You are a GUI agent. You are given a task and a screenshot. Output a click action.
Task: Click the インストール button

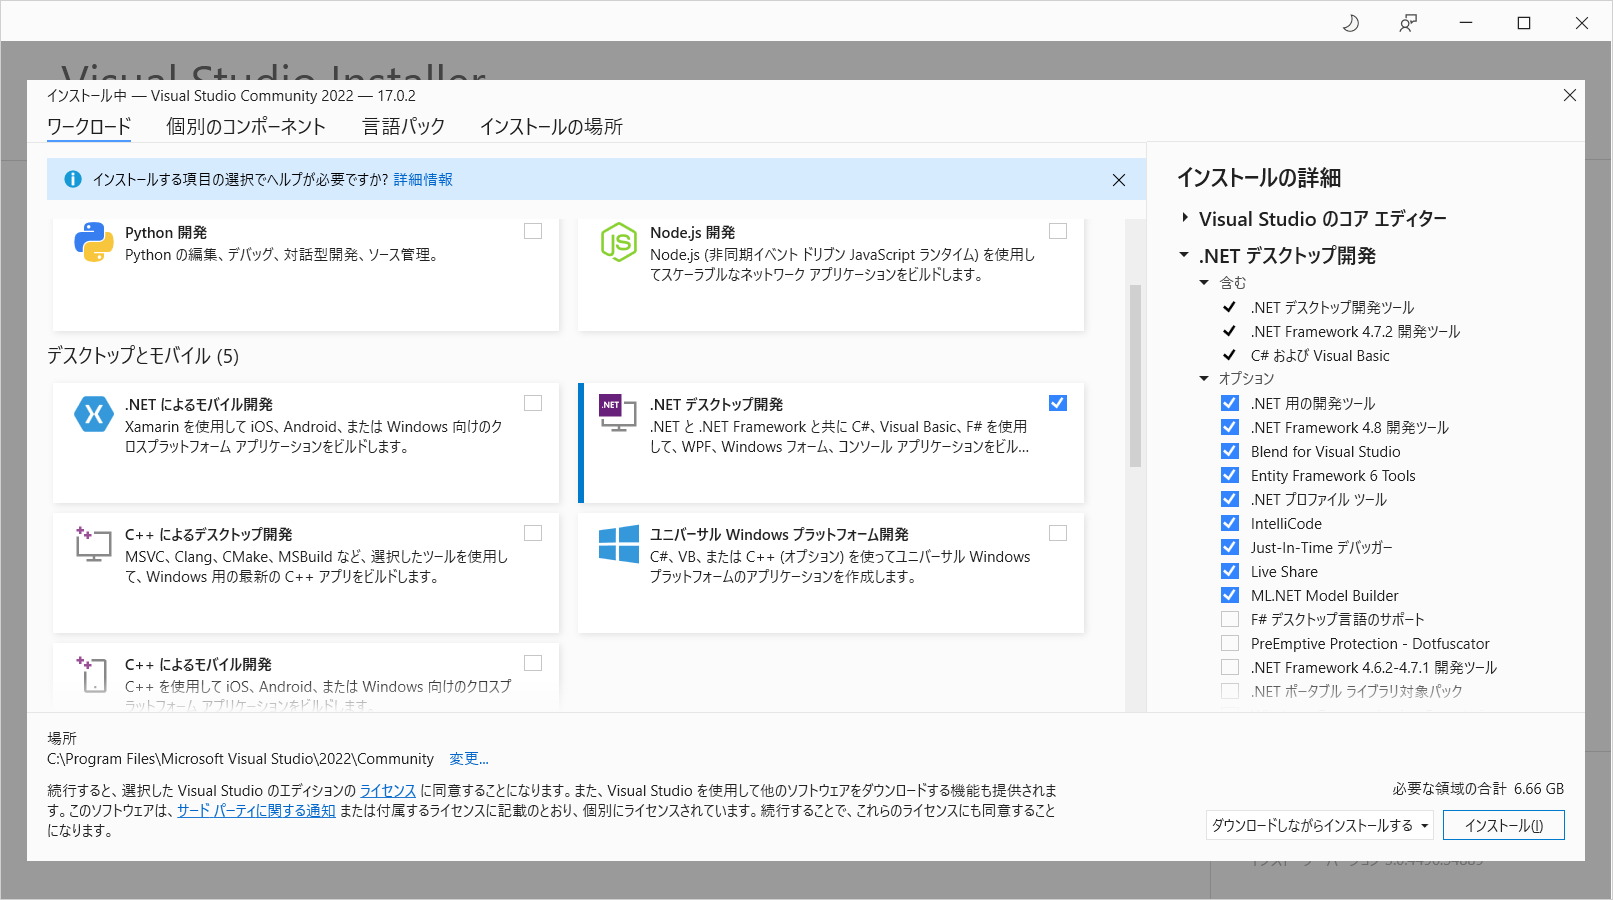1503,825
